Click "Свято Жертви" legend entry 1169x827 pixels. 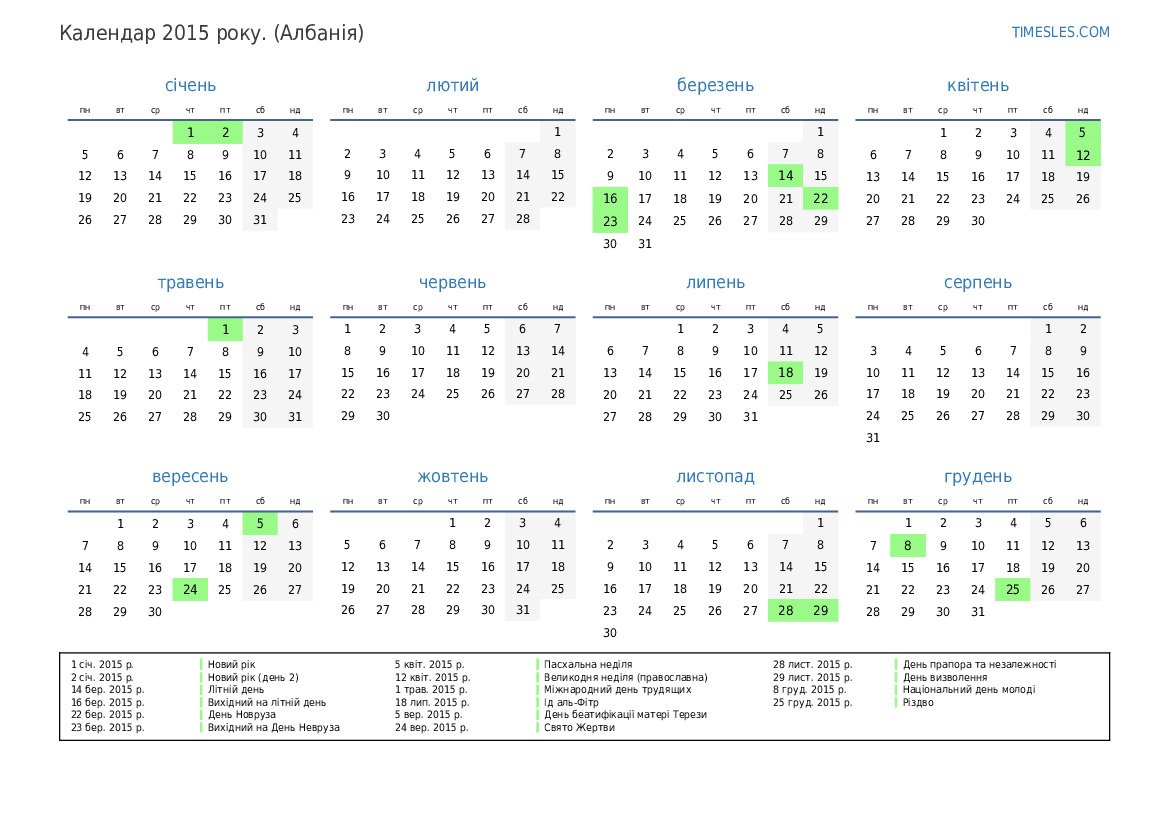(579, 728)
